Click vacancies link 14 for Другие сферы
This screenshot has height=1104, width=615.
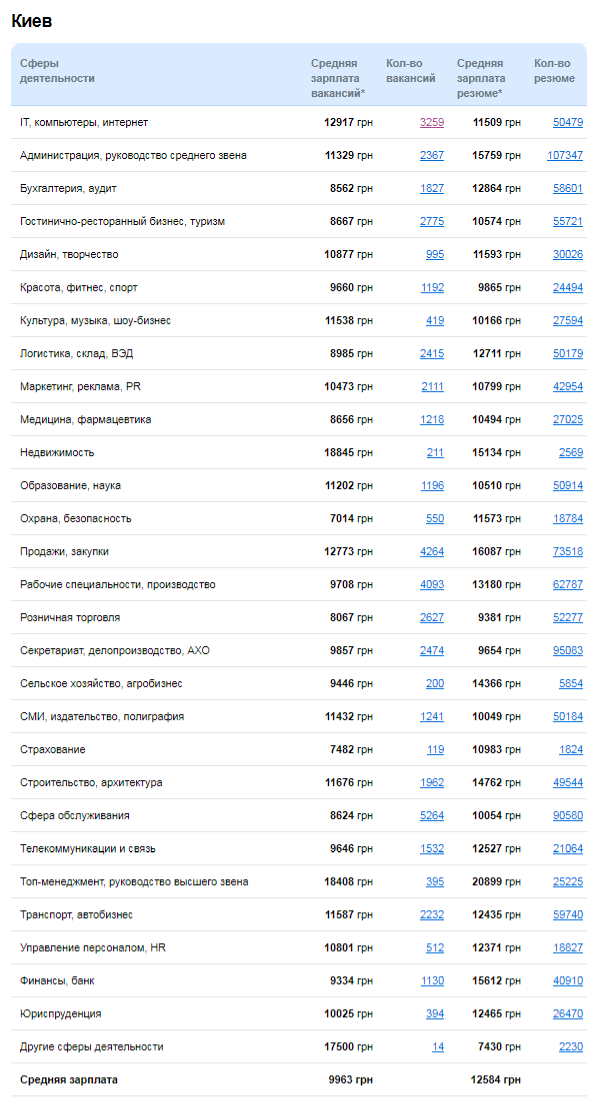pos(438,1046)
